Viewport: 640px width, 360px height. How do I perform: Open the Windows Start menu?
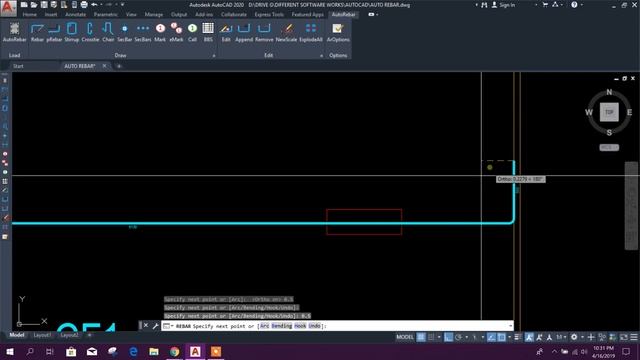click(x=10, y=351)
